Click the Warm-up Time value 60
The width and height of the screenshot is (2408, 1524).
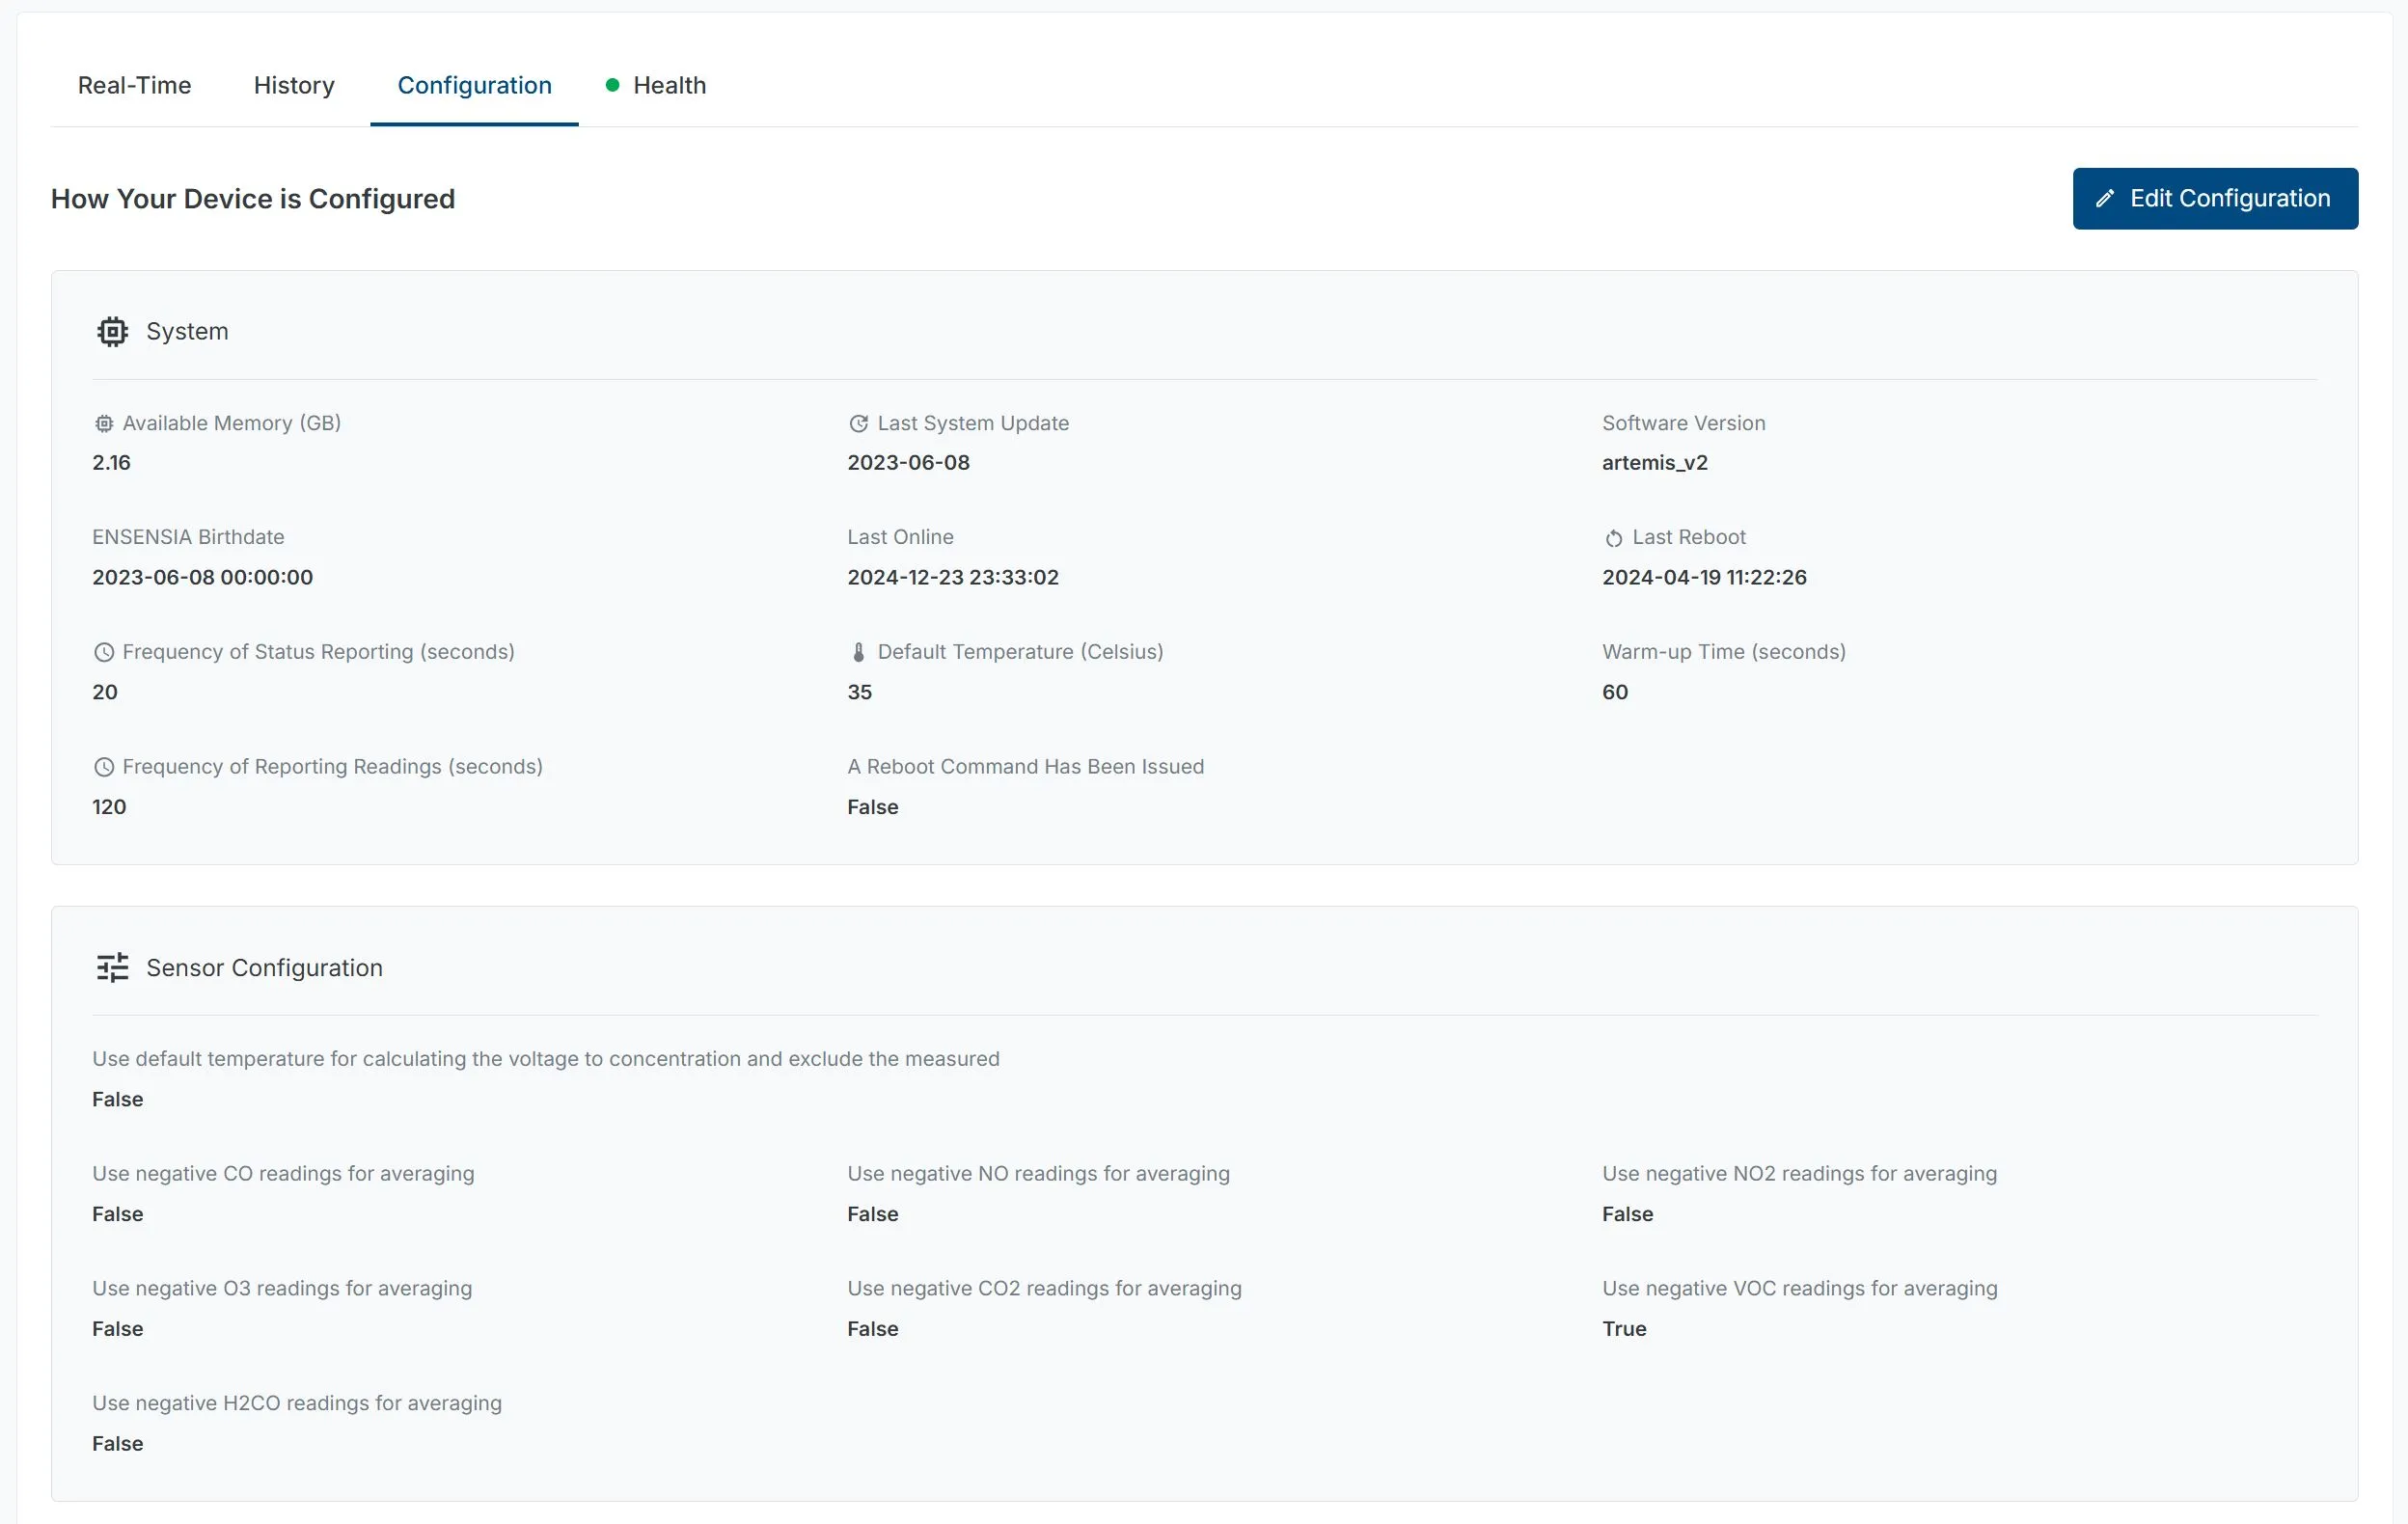1614,692
